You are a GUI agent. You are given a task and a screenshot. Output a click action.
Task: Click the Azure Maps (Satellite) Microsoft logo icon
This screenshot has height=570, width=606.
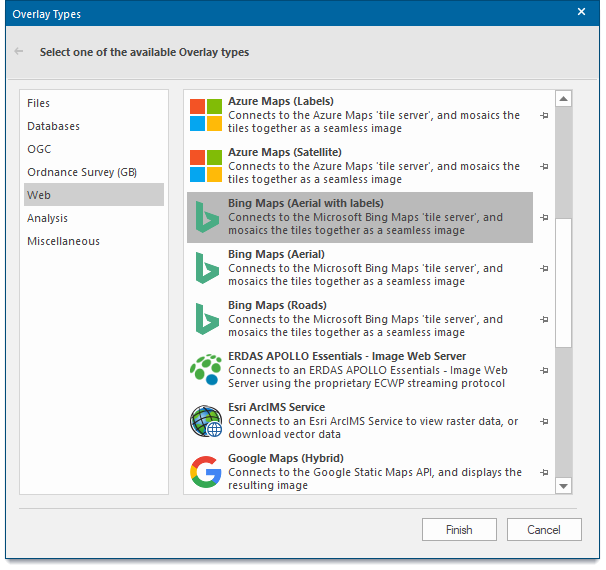(x=206, y=166)
